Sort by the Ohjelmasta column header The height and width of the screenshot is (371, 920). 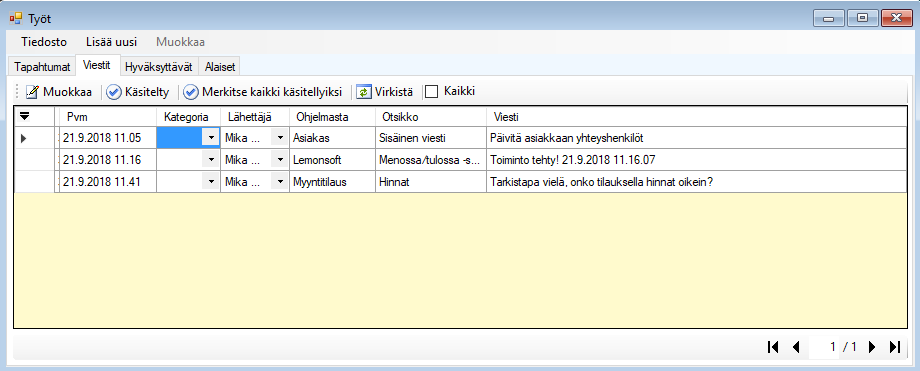[x=332, y=116]
